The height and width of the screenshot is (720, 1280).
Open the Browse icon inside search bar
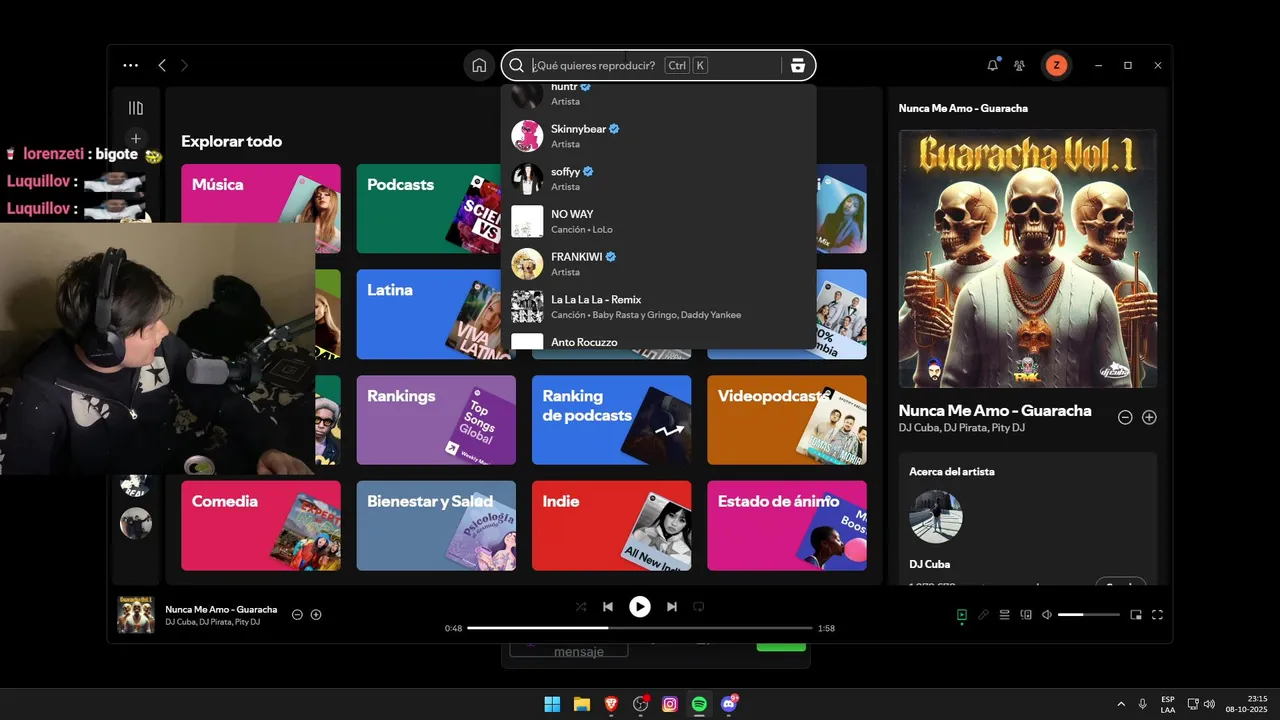pyautogui.click(x=797, y=66)
